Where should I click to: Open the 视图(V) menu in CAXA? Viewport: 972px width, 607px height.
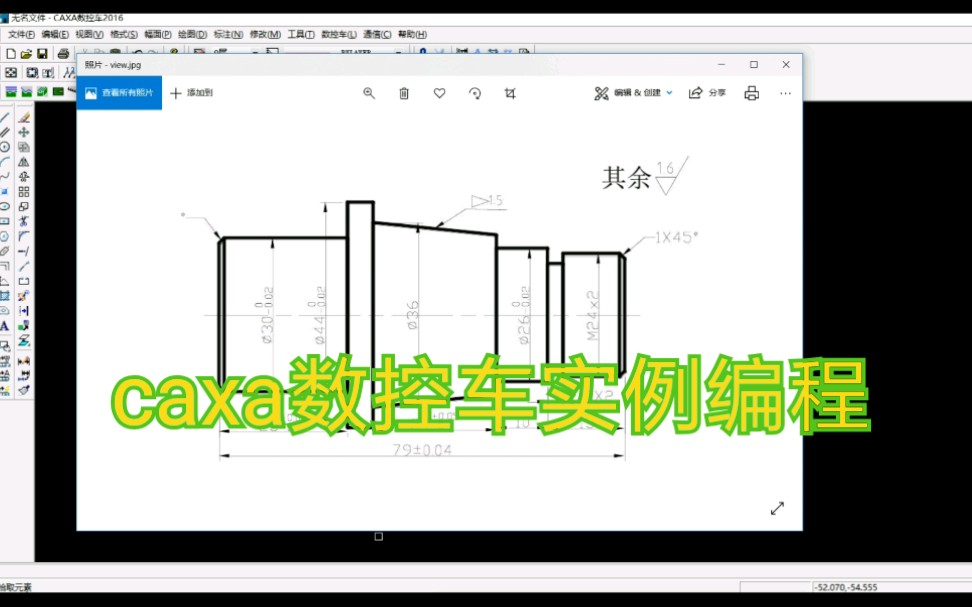click(89, 34)
